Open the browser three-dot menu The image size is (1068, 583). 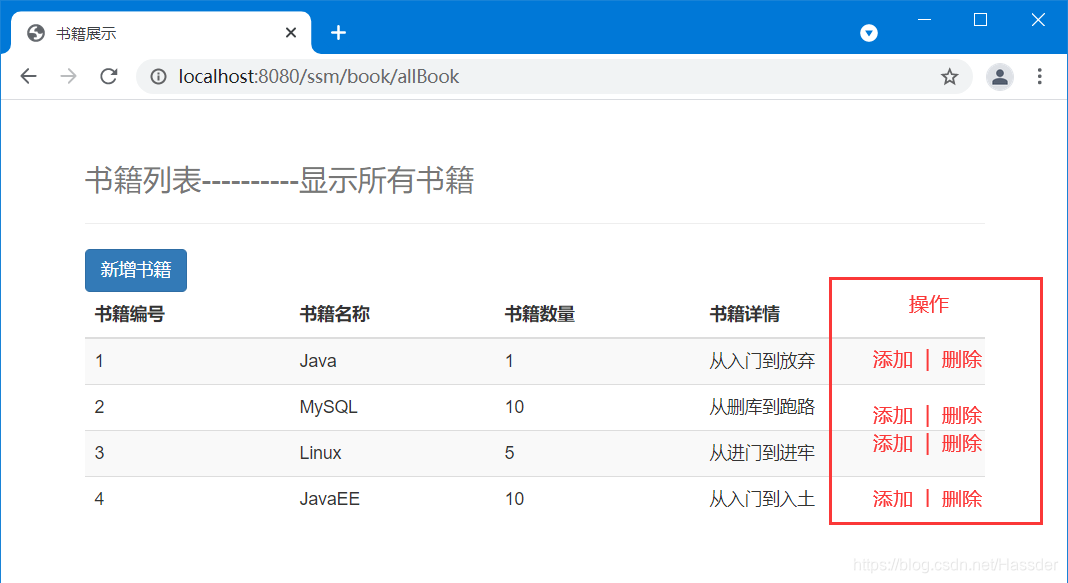pyautogui.click(x=1039, y=76)
